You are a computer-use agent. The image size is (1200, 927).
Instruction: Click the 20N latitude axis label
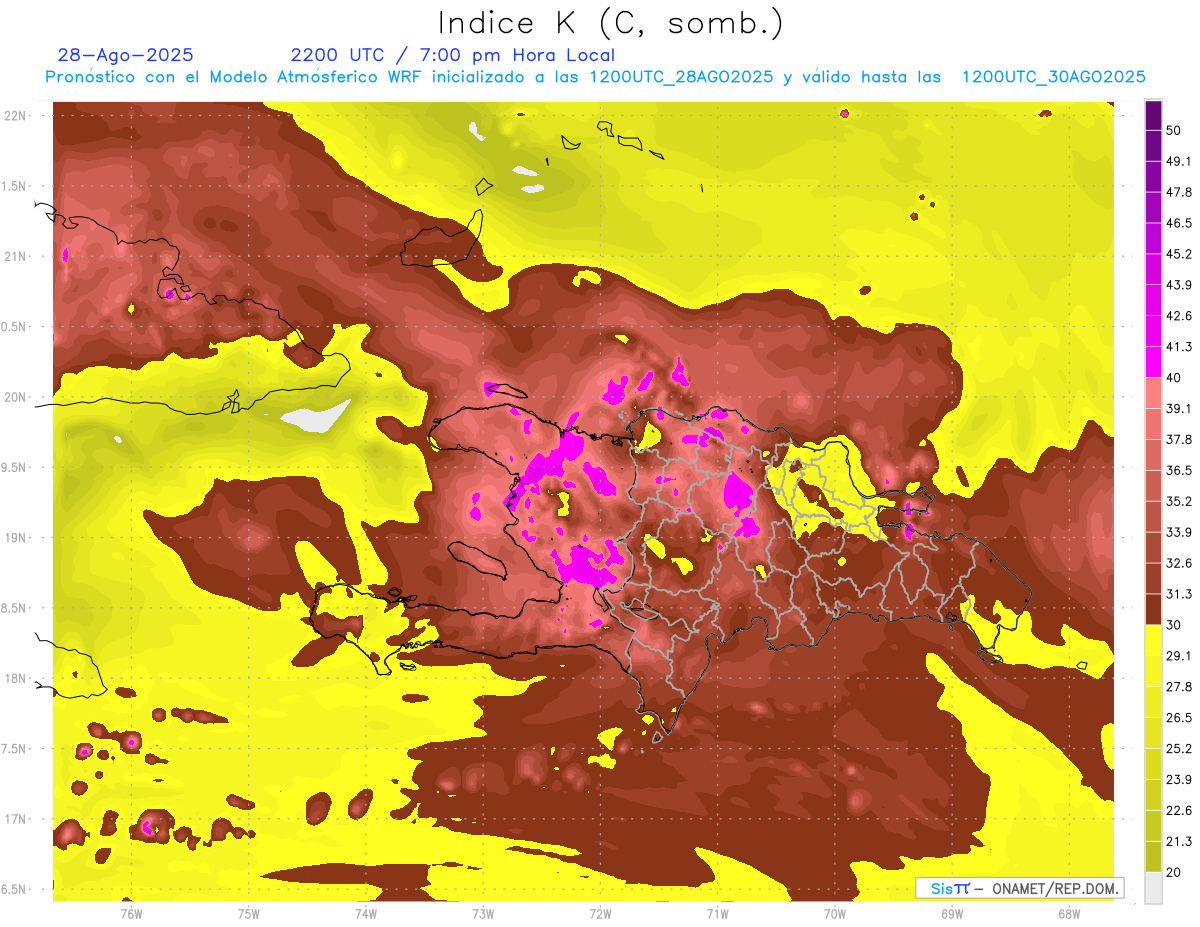(14, 397)
